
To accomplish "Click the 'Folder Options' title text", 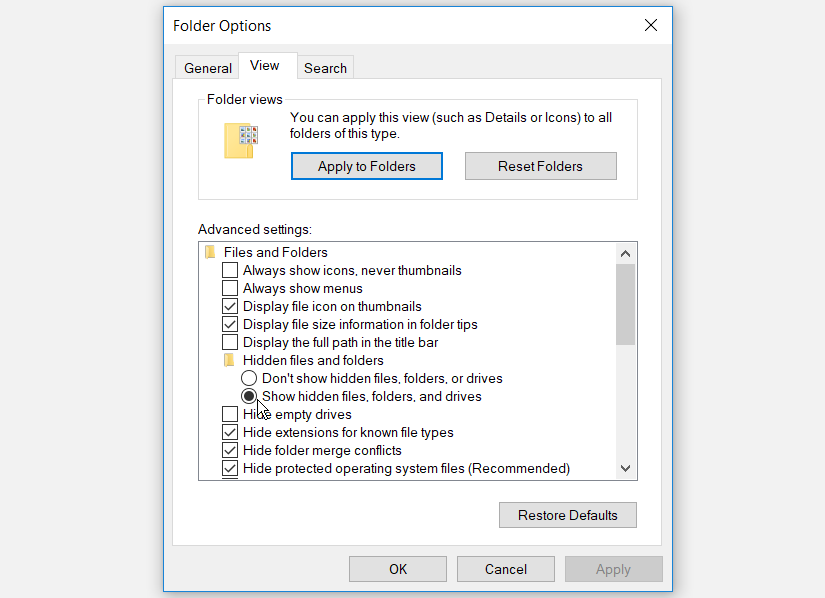I will pos(222,26).
